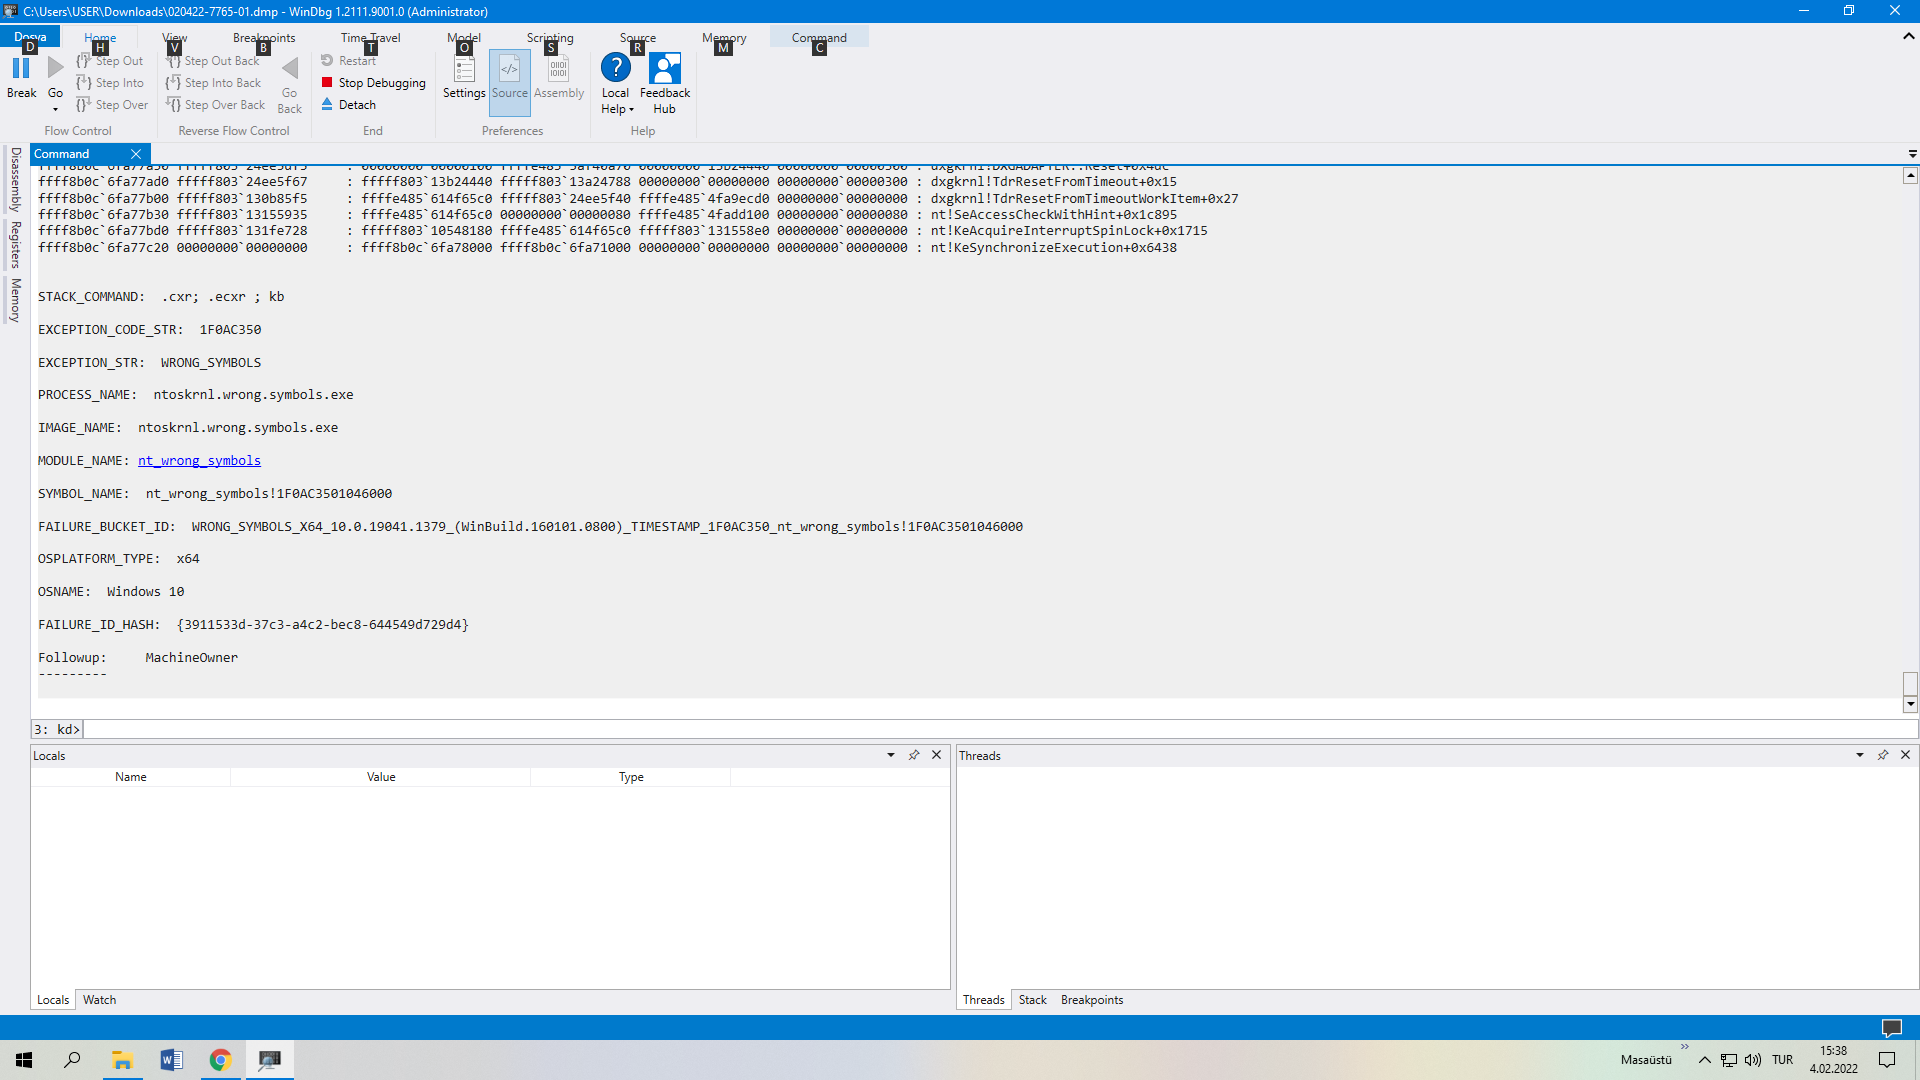Open the Settings preferences icon
Viewport: 1920px width, 1080px height.
pos(464,69)
